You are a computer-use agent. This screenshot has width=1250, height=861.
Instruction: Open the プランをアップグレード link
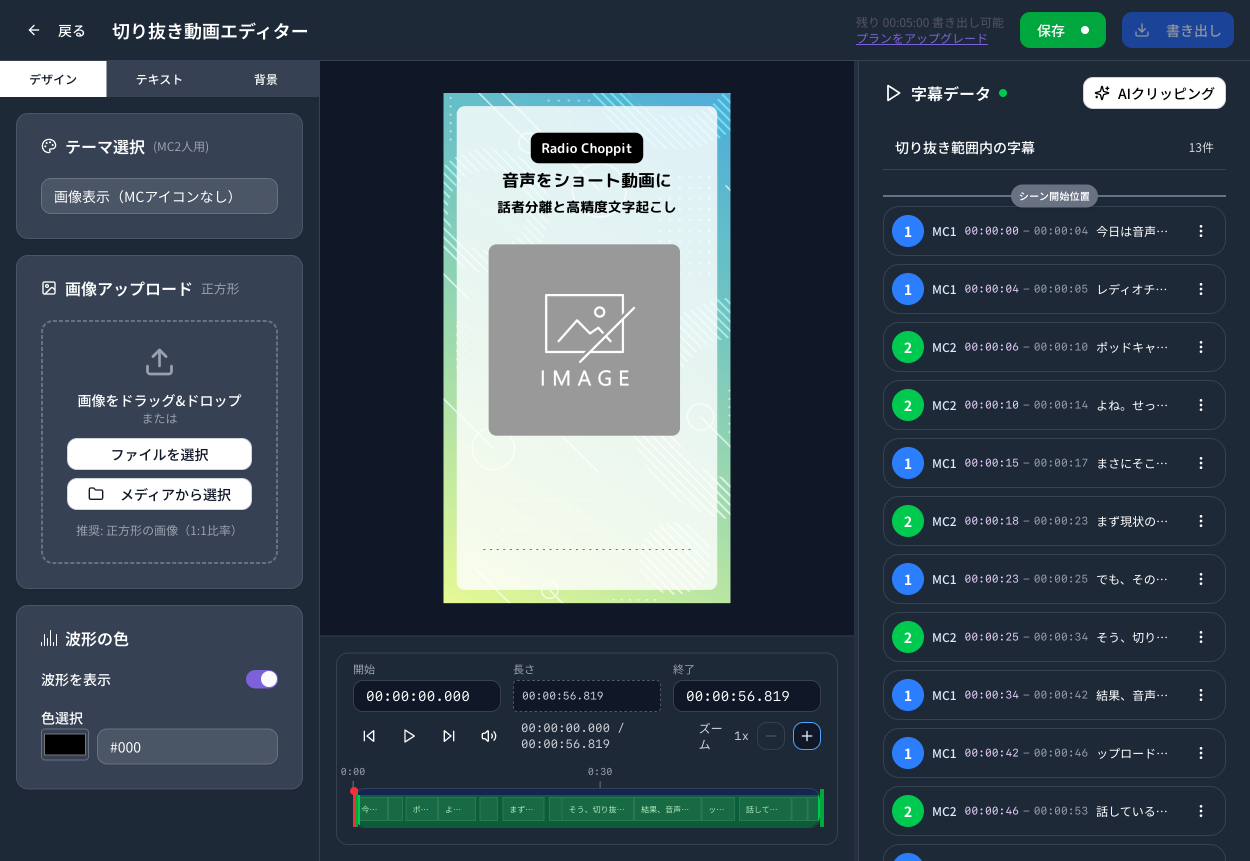pyautogui.click(x=921, y=39)
